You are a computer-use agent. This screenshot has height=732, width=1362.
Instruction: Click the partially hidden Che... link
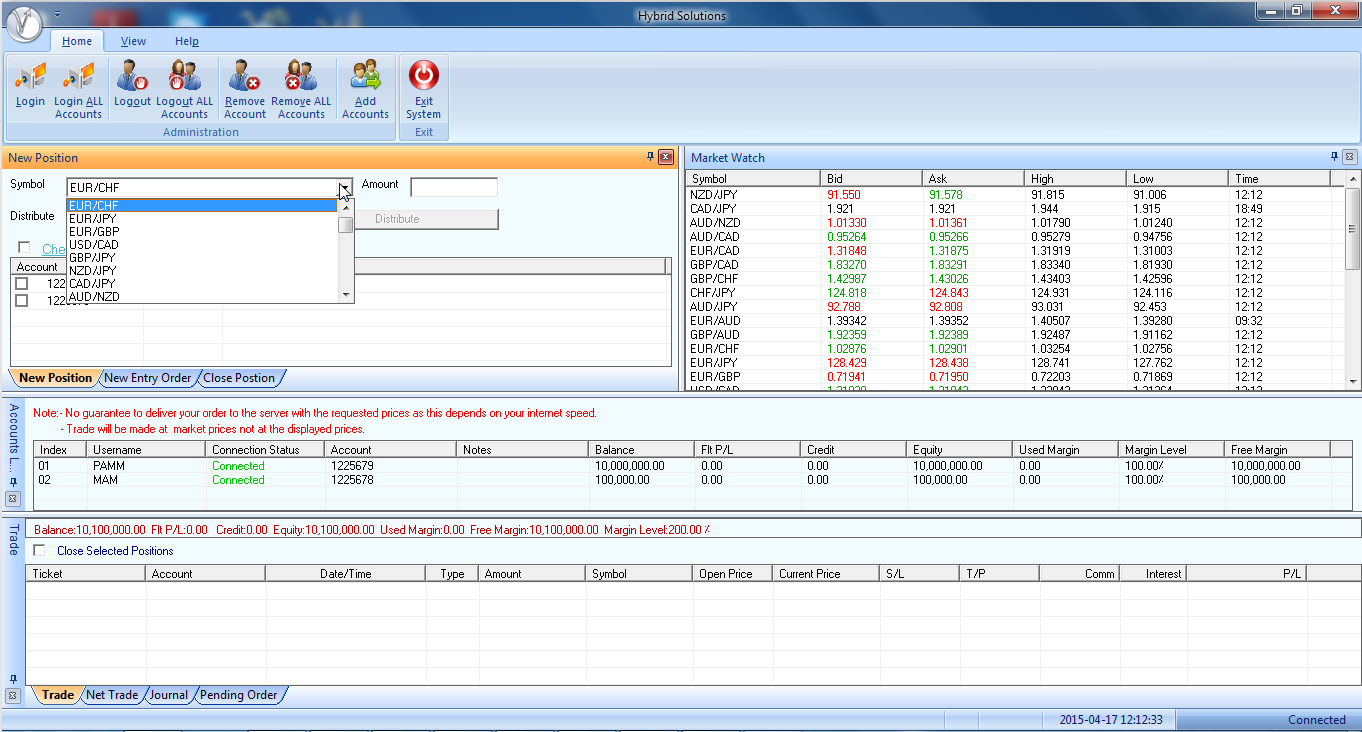(54, 249)
